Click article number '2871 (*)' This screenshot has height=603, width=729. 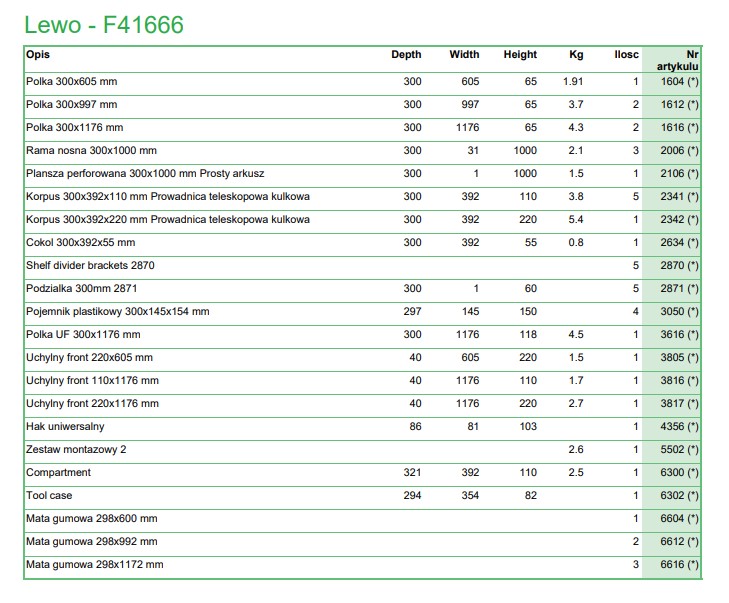click(x=680, y=289)
